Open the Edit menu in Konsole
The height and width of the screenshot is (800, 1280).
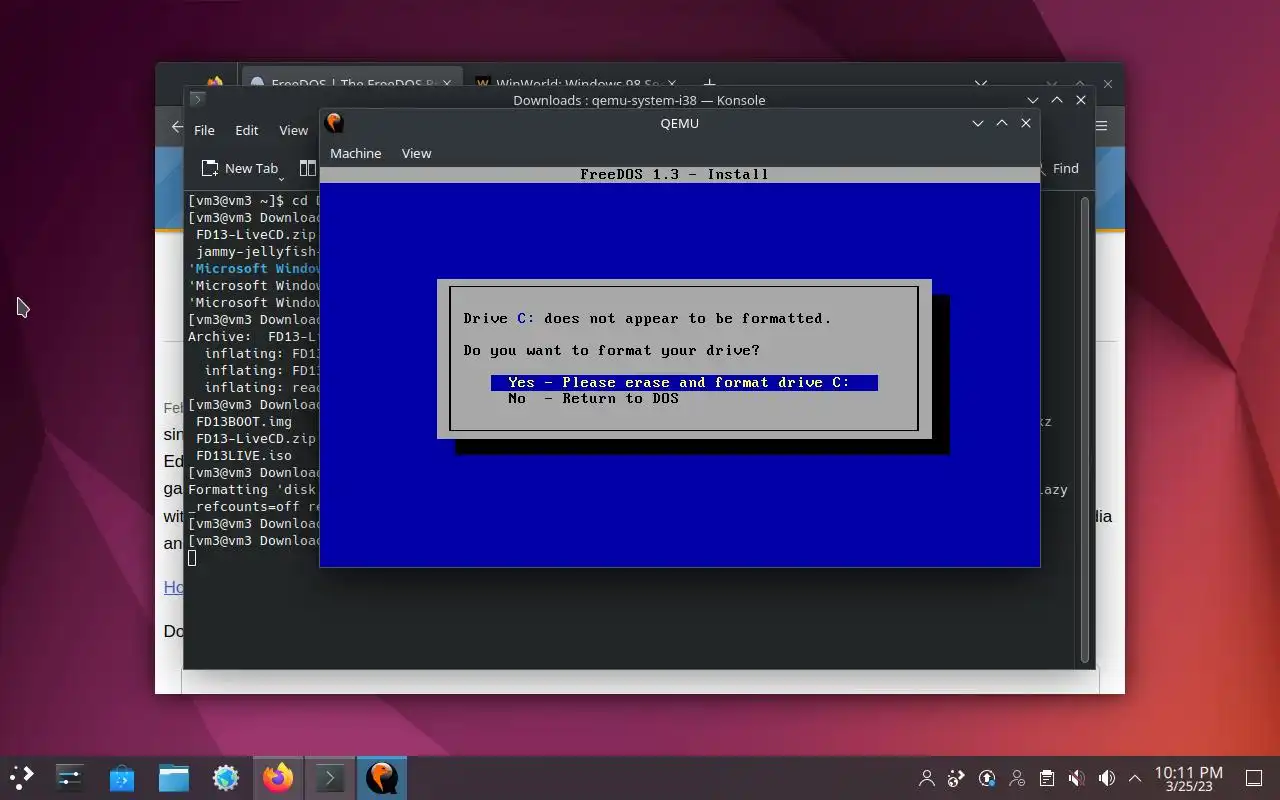[x=246, y=130]
